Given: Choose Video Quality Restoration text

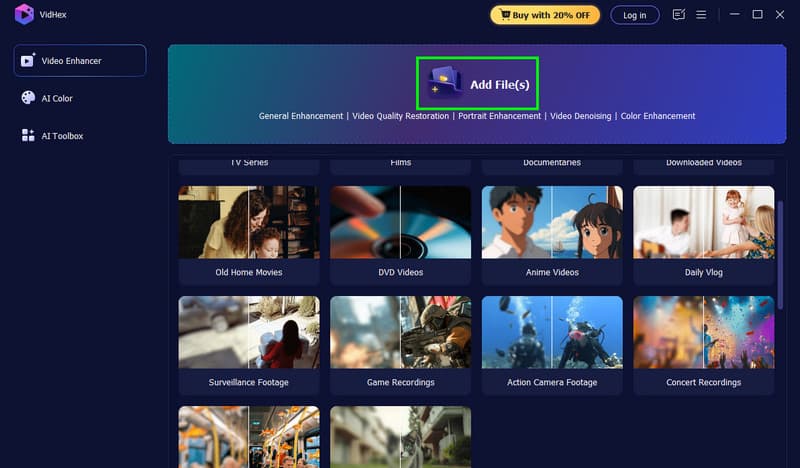Looking at the screenshot, I should (401, 116).
